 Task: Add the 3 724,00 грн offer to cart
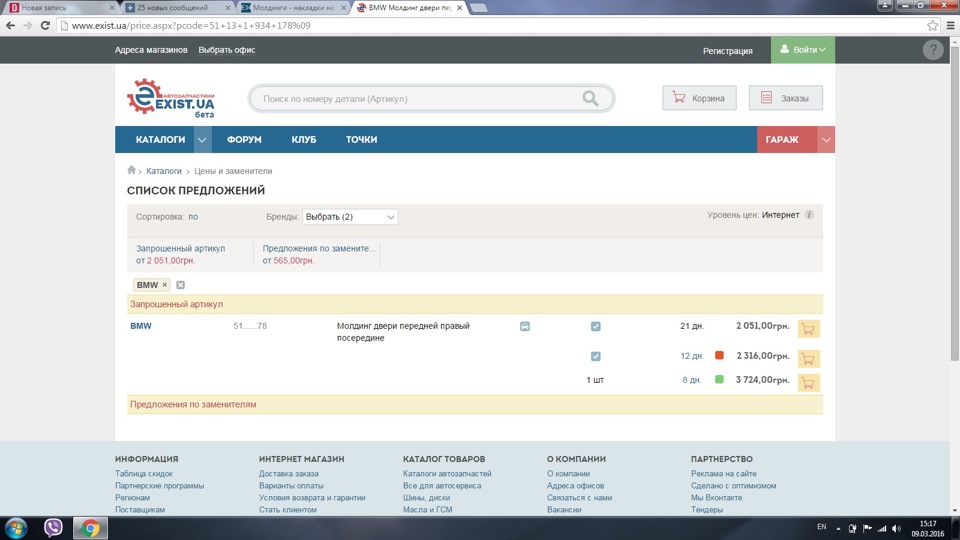pyautogui.click(x=808, y=383)
